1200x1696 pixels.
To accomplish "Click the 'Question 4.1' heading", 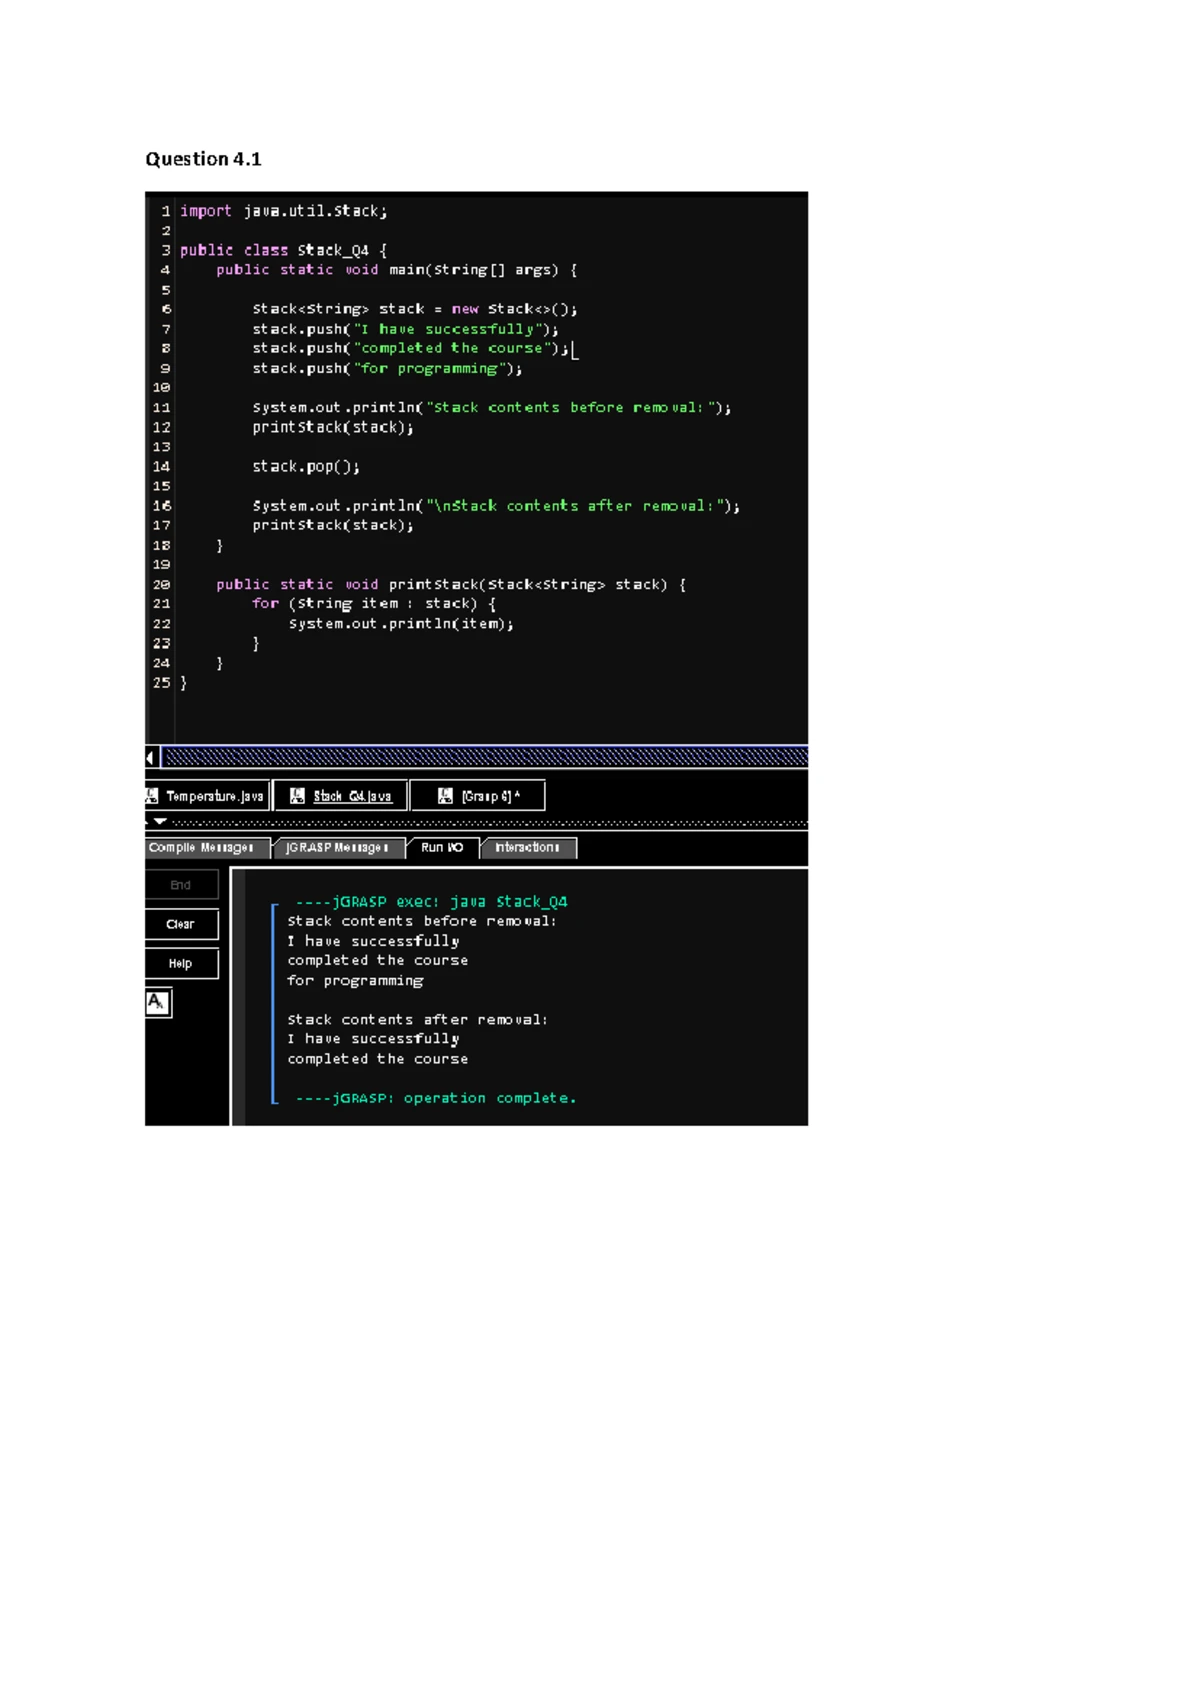I will (x=203, y=159).
